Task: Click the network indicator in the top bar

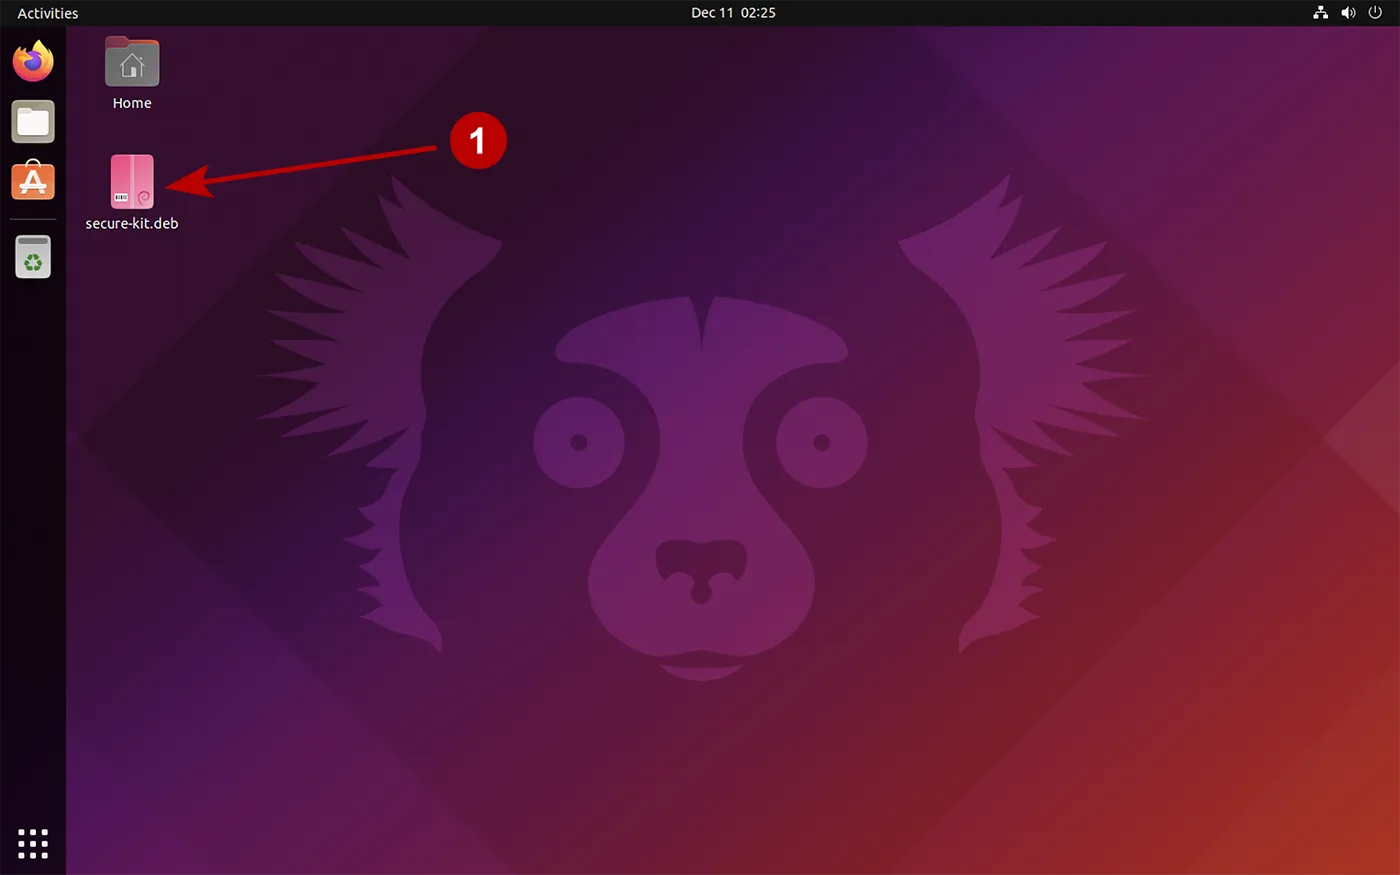Action: pos(1320,12)
